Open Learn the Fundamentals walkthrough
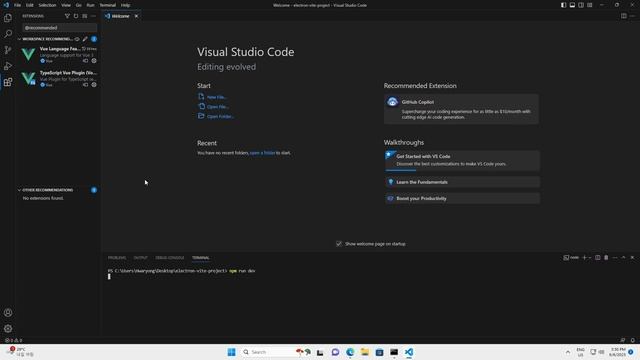 tap(462, 182)
